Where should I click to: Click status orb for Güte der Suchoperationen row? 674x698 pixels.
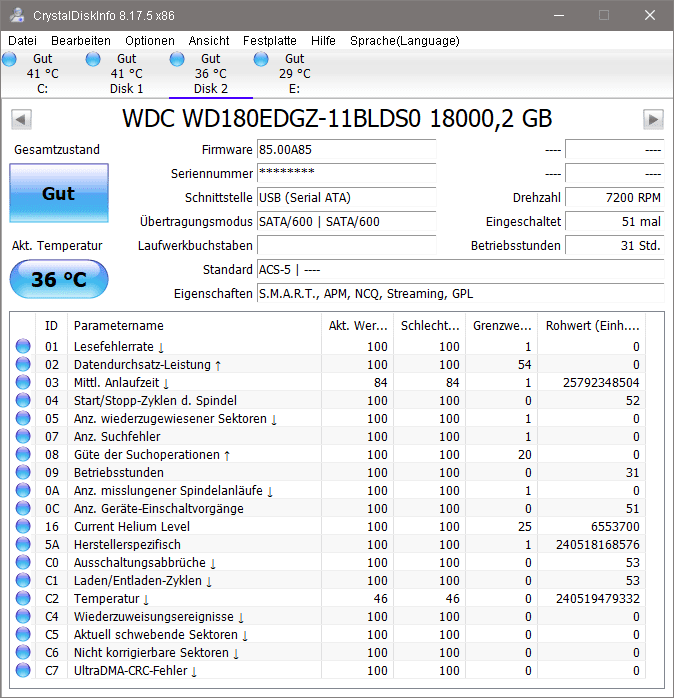click(x=23, y=454)
